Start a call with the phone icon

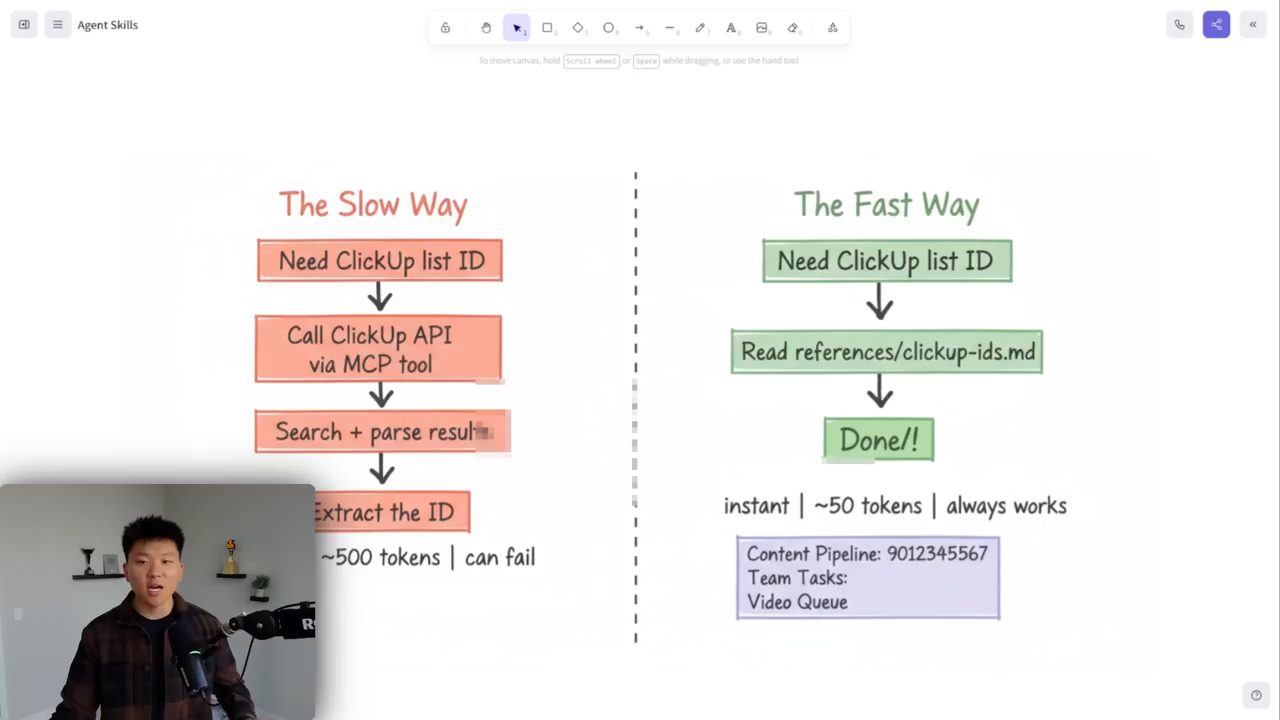(1179, 25)
